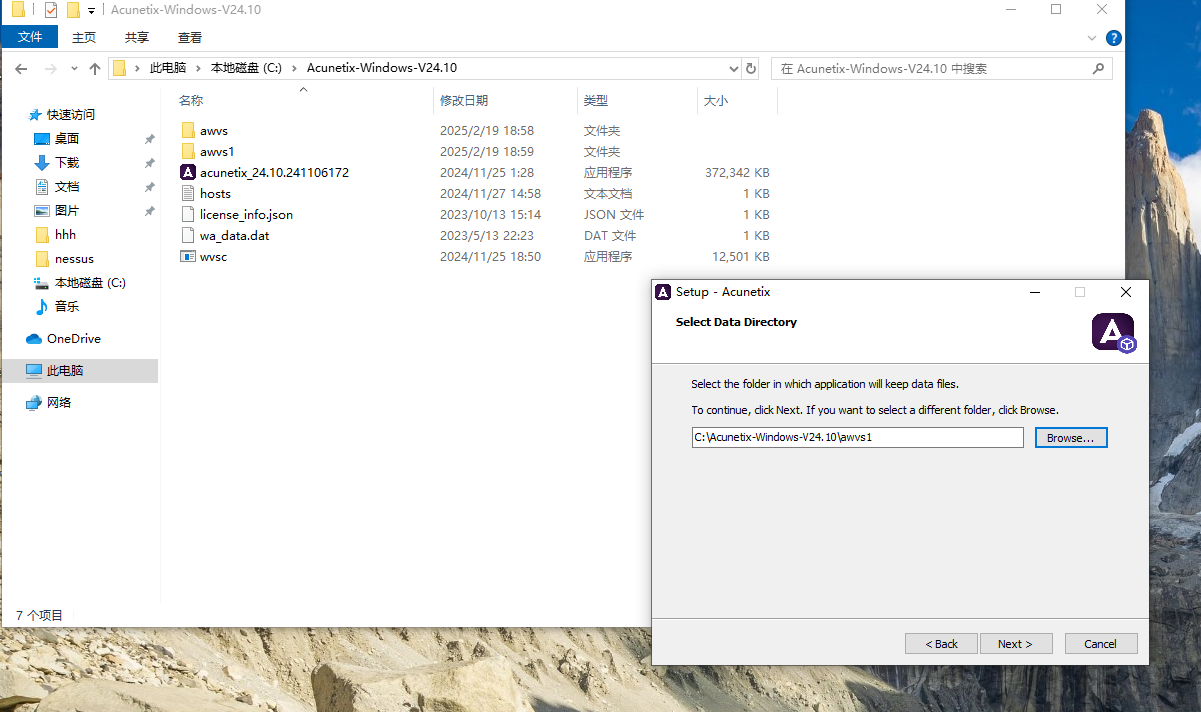Select 本地磁盘 (C:) in sidebar
Image resolution: width=1201 pixels, height=712 pixels.
coord(90,283)
